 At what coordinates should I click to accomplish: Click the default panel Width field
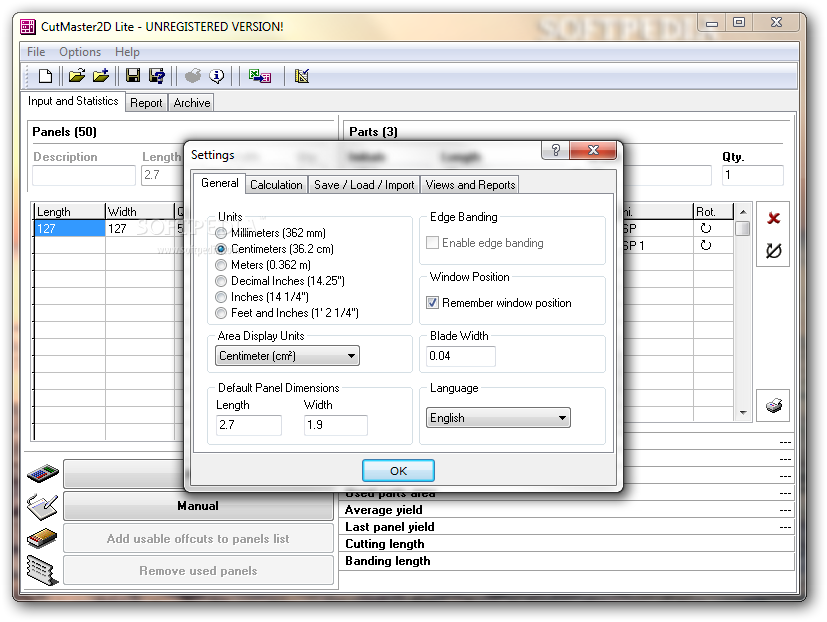click(335, 425)
